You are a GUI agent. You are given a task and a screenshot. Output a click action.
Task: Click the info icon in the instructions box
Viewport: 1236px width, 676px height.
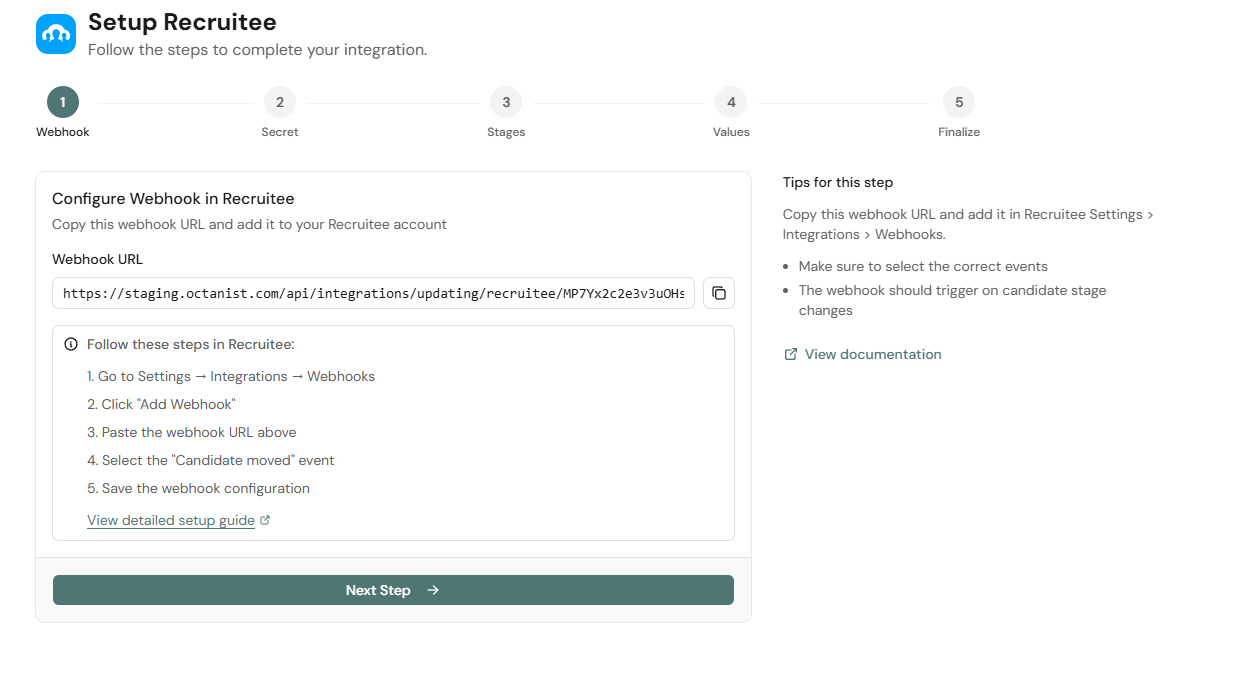tap(71, 343)
